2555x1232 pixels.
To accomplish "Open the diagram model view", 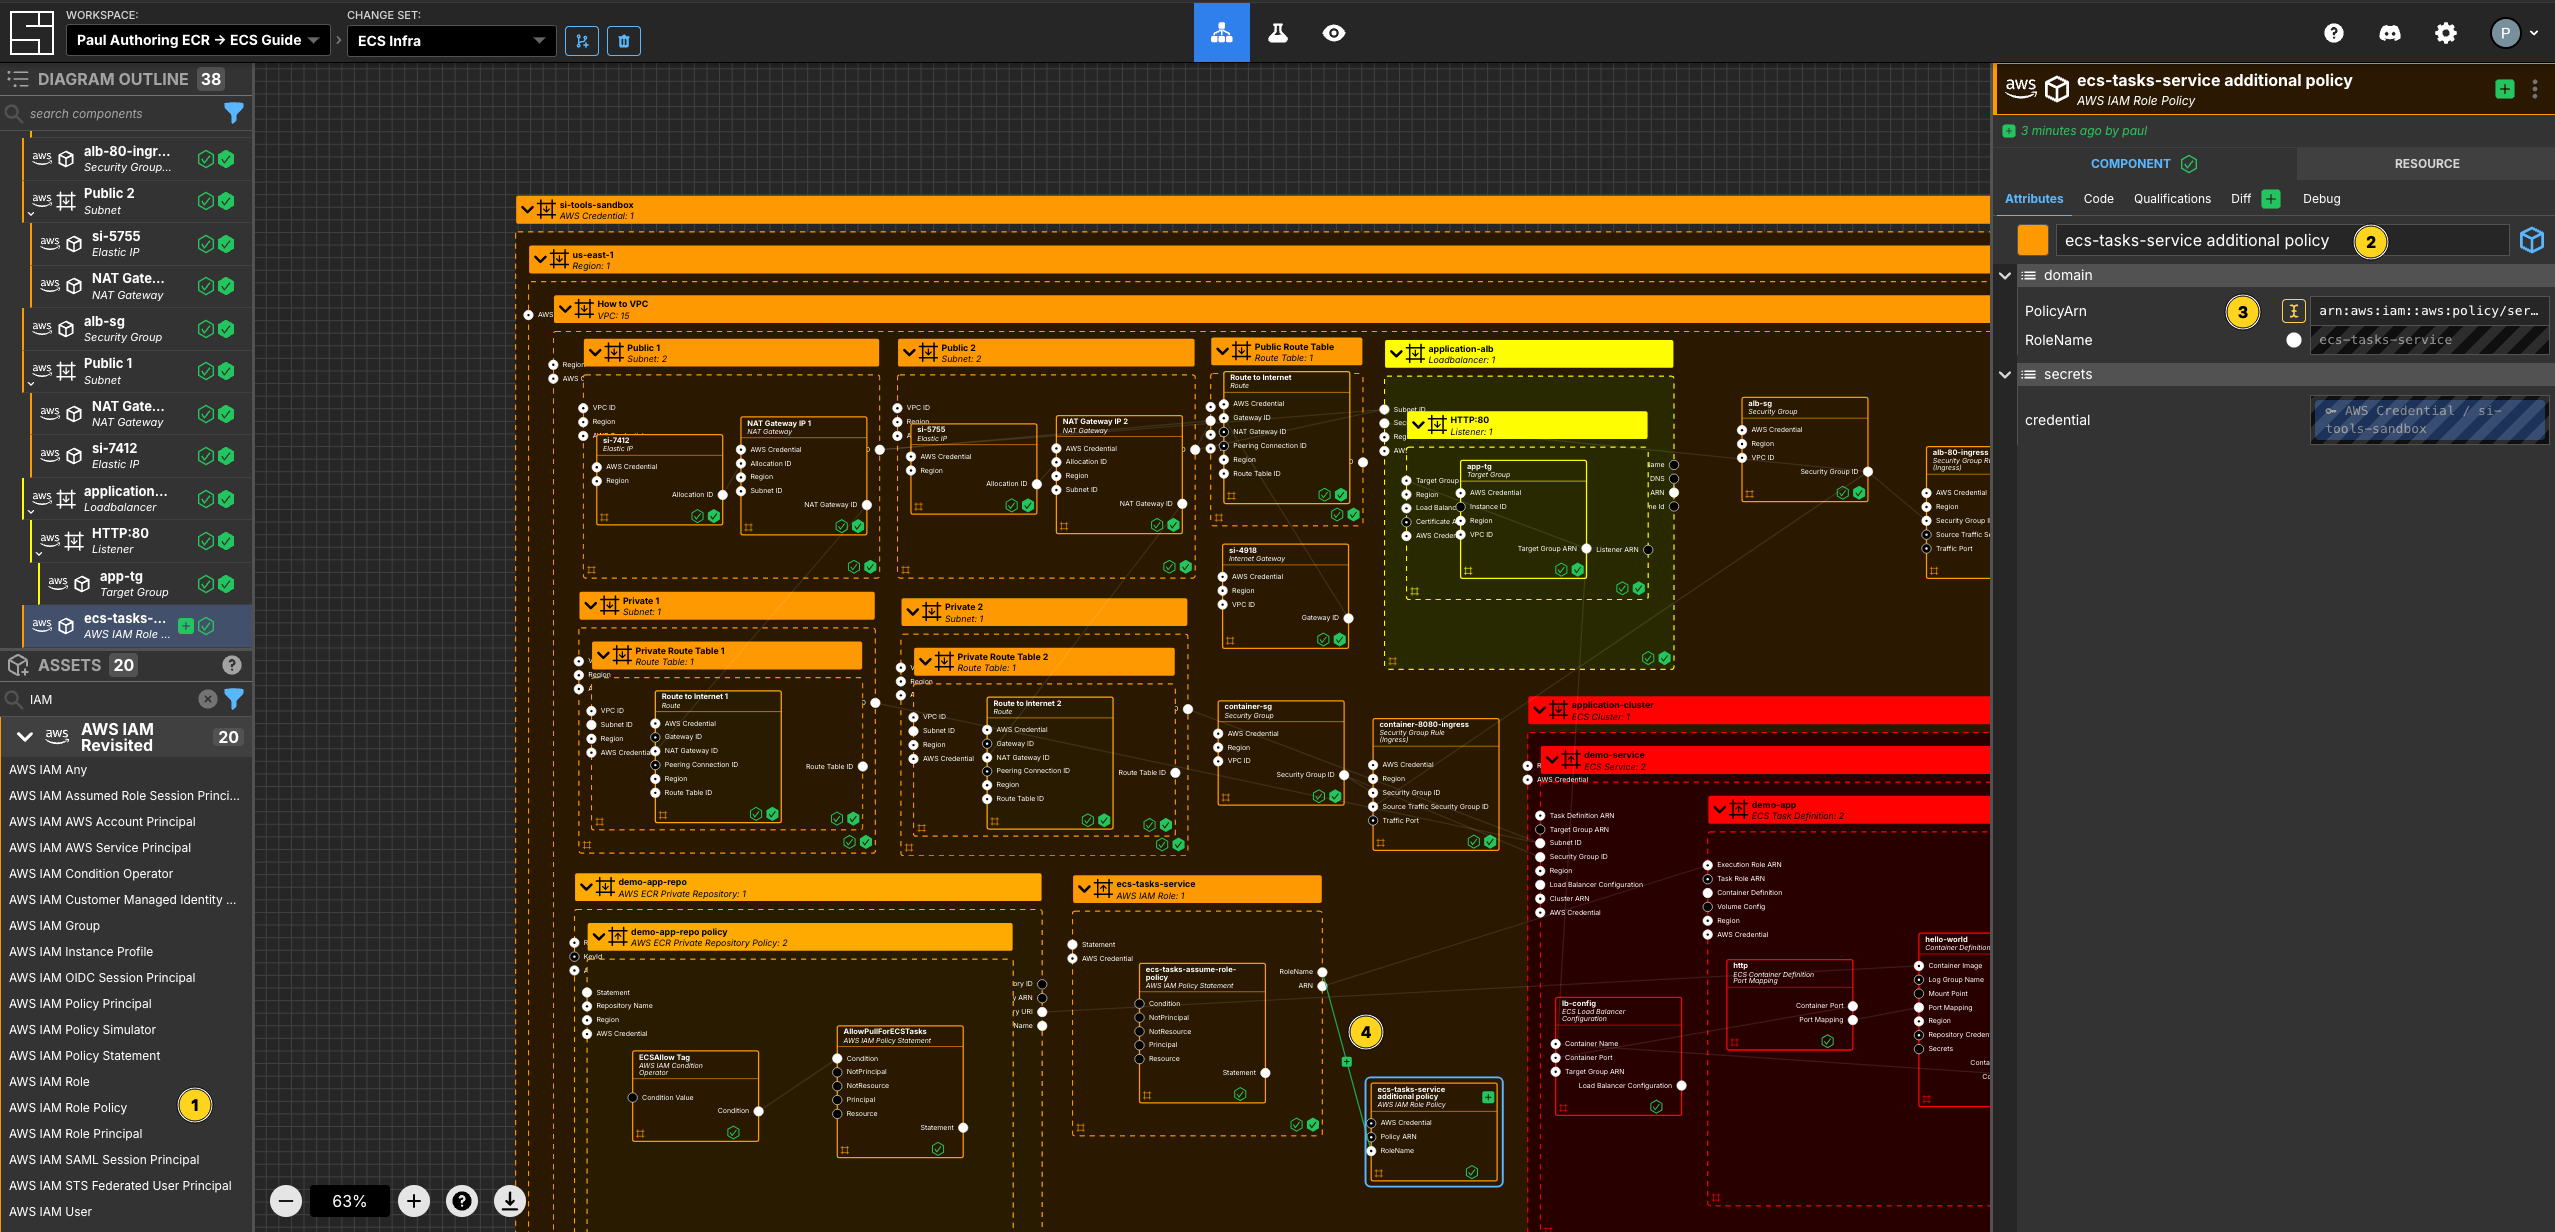I will tap(1221, 33).
